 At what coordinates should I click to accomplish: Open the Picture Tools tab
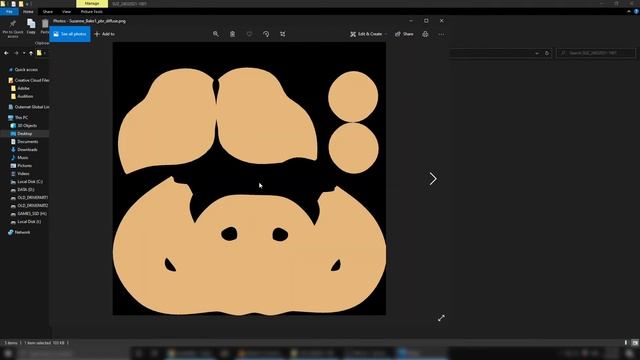tap(92, 12)
